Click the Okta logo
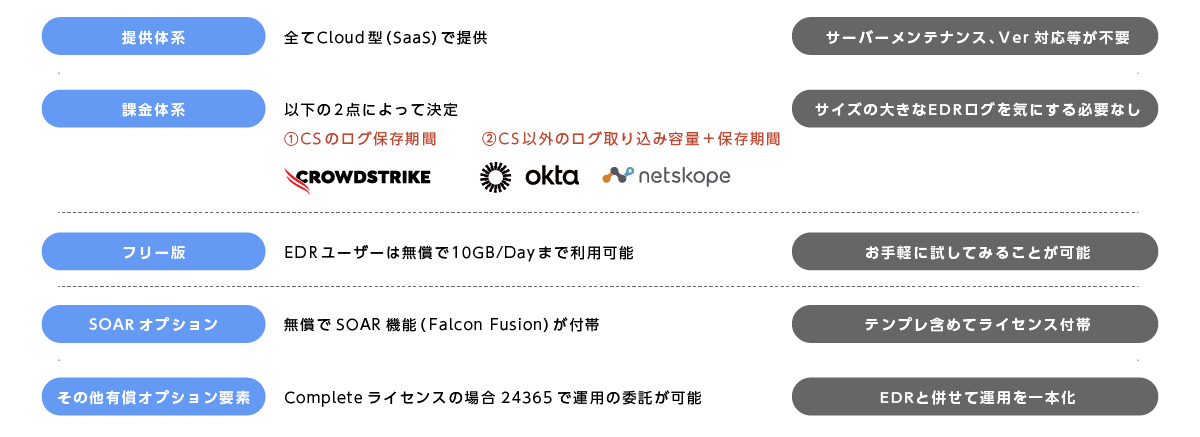The width and height of the screenshot is (1200, 437). (530, 177)
